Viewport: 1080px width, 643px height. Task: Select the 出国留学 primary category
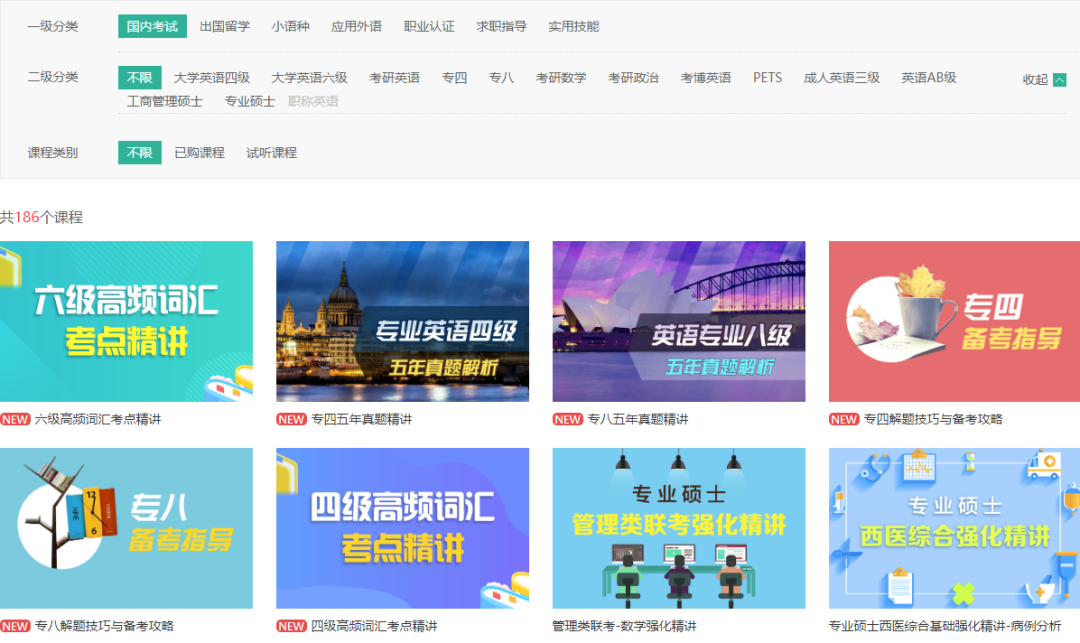point(224,27)
